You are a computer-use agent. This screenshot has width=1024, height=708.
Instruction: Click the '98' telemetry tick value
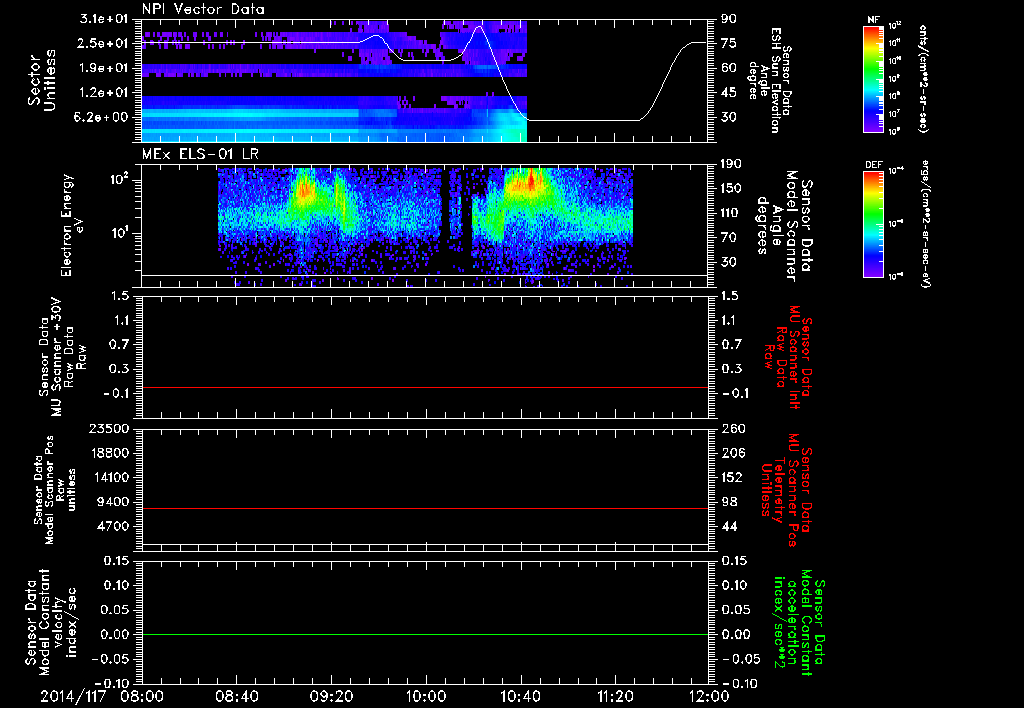(729, 502)
